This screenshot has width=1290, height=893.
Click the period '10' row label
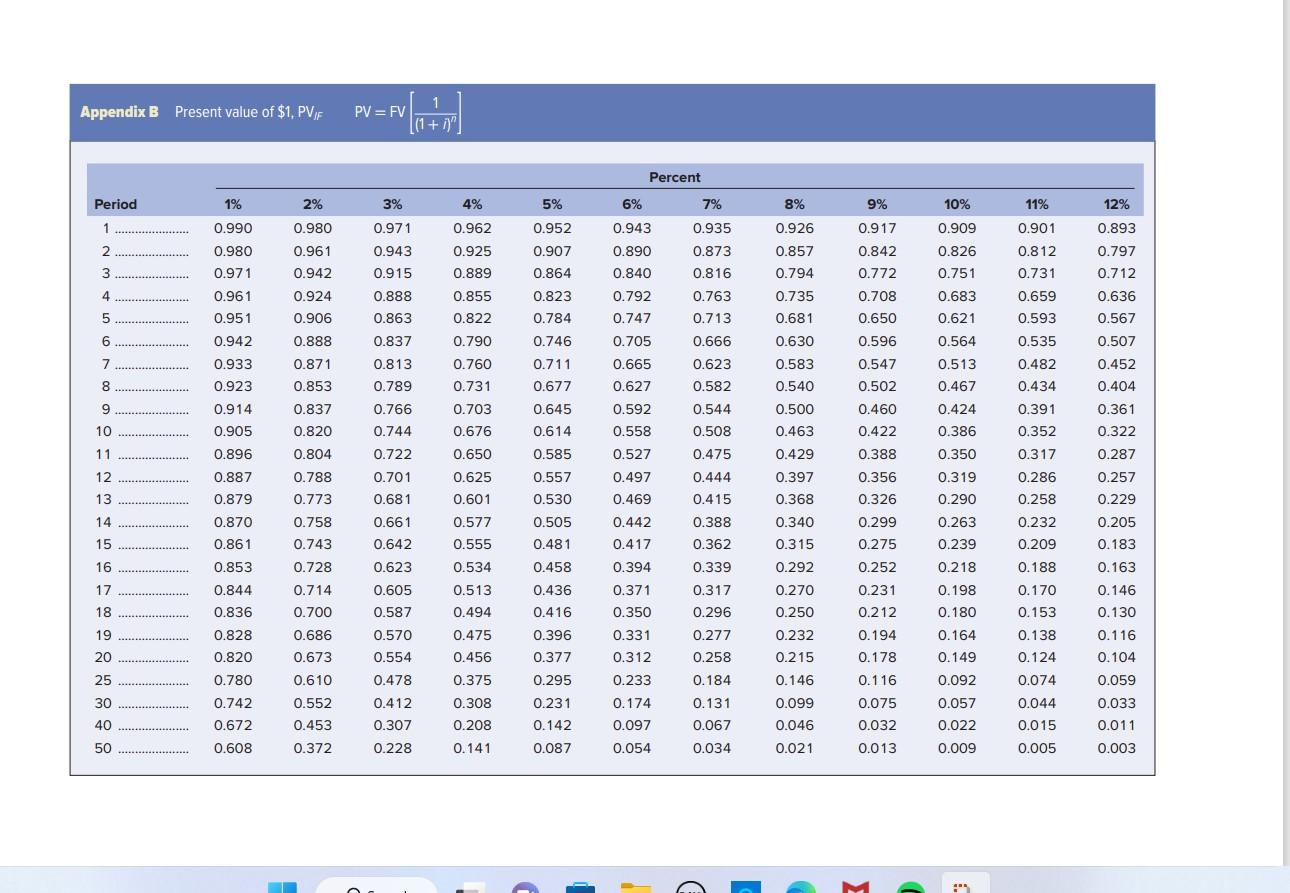[x=103, y=431]
